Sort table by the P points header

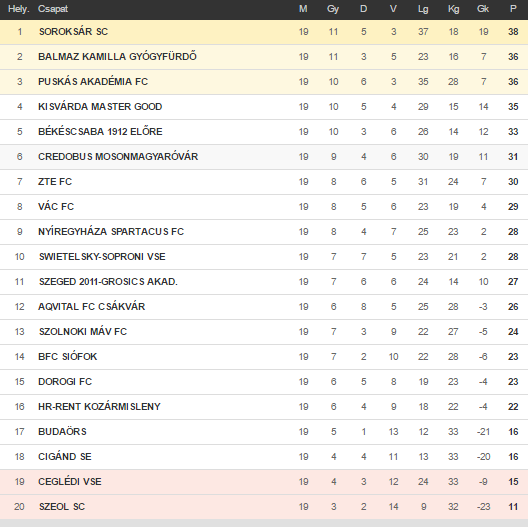pyautogui.click(x=513, y=9)
